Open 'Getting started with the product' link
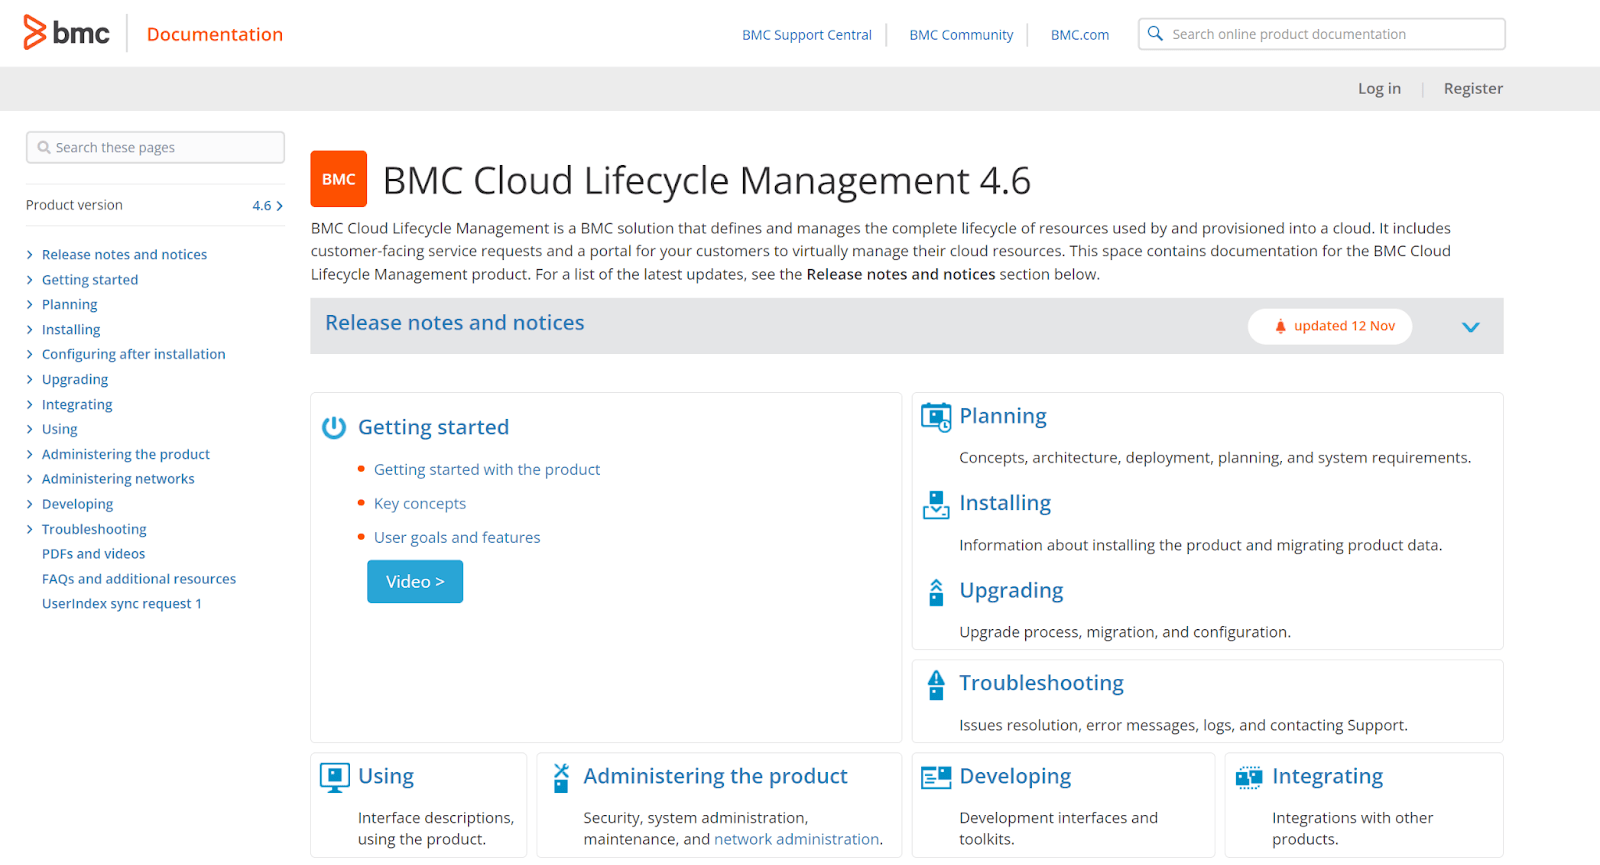 (x=487, y=470)
